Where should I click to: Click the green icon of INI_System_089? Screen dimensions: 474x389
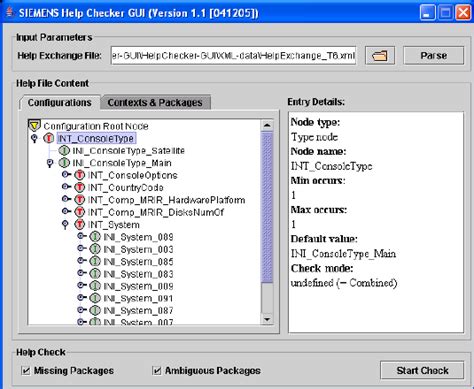click(95, 237)
